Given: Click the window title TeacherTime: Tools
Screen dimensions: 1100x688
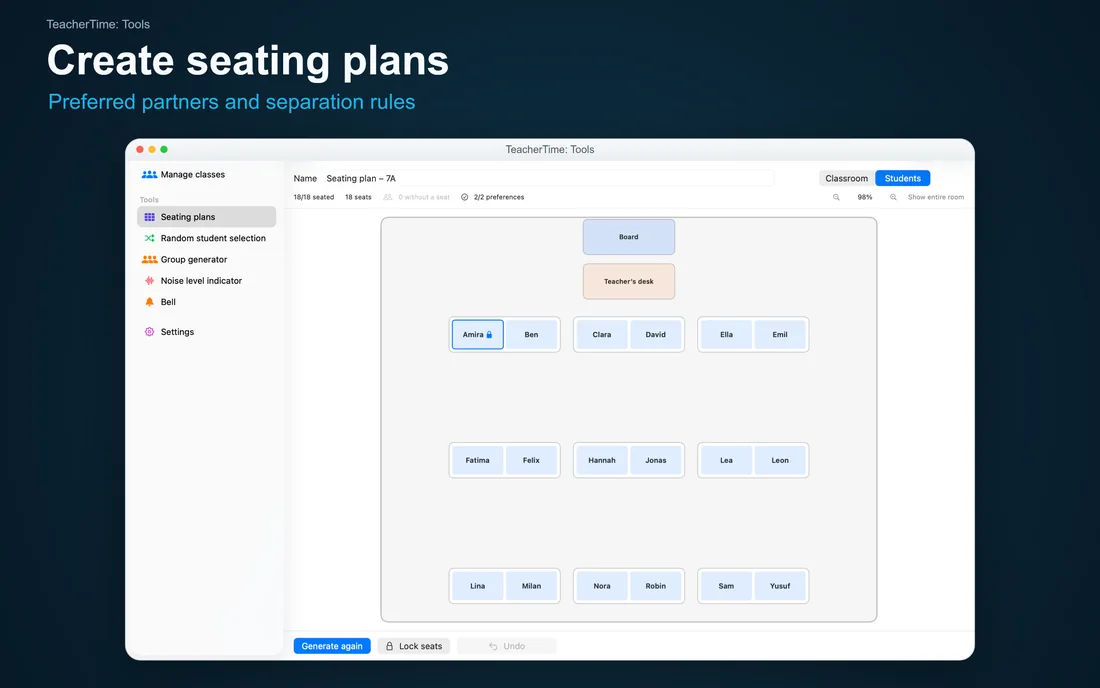Looking at the screenshot, I should click(x=550, y=149).
